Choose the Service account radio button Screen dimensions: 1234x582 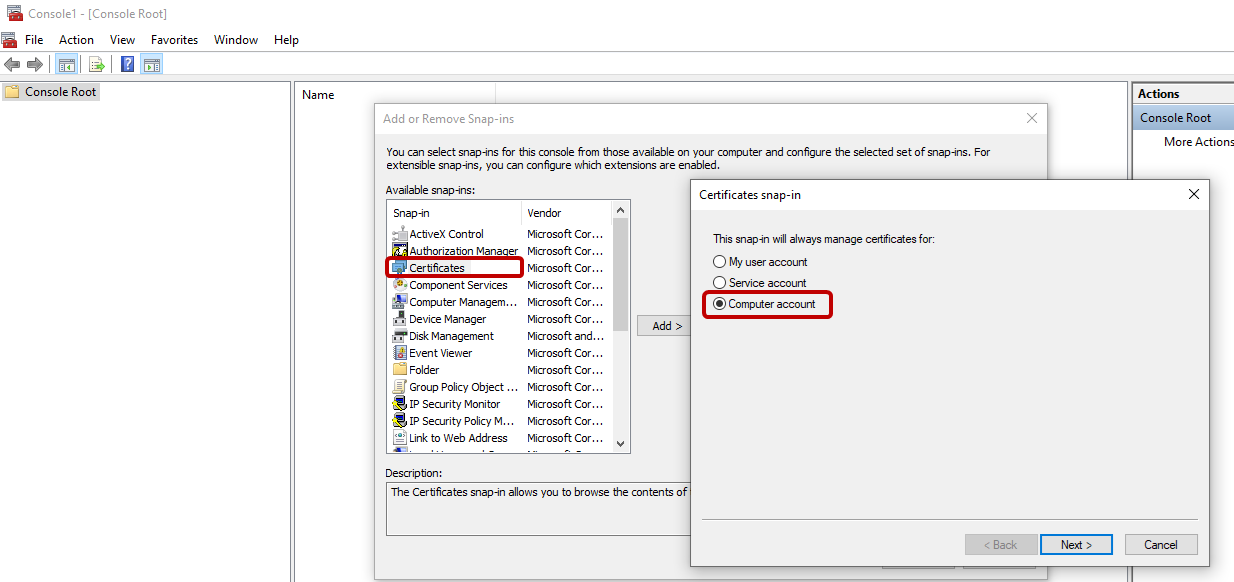point(719,283)
